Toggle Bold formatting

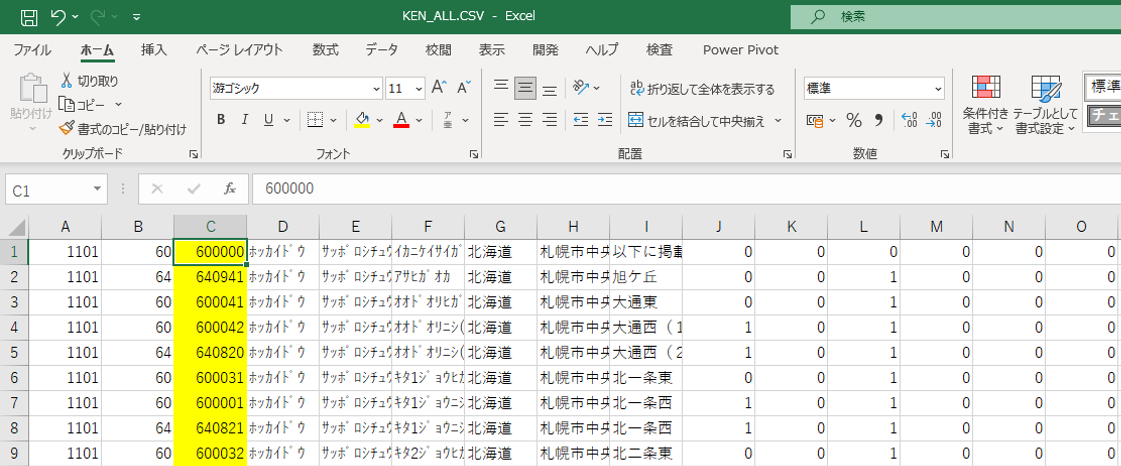220,121
